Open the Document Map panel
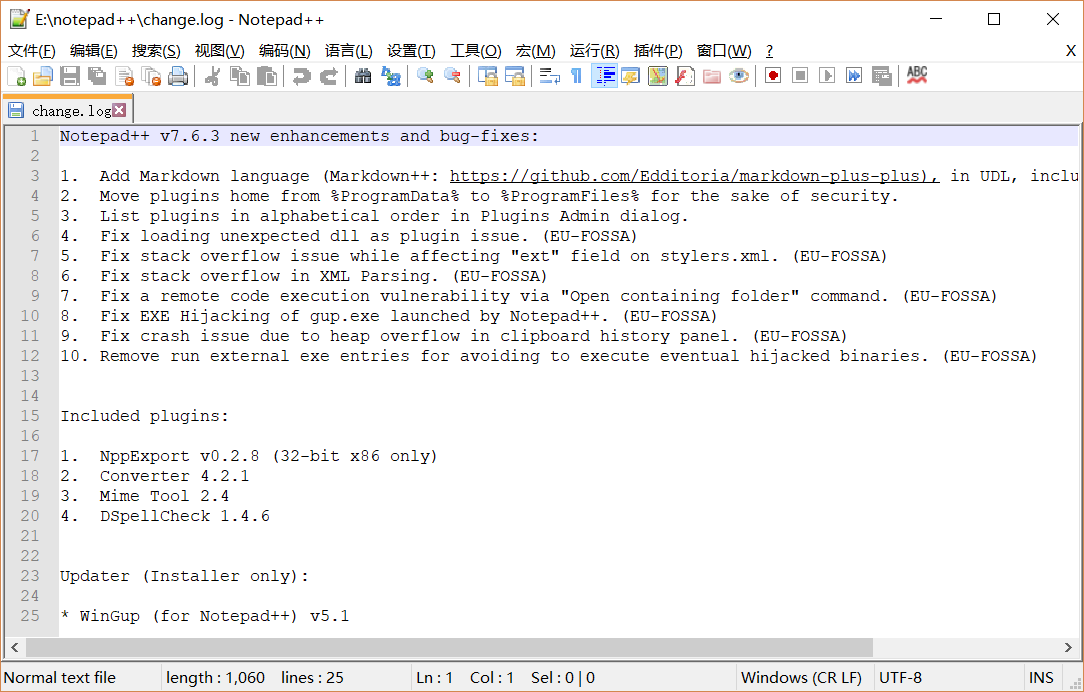 [657, 75]
